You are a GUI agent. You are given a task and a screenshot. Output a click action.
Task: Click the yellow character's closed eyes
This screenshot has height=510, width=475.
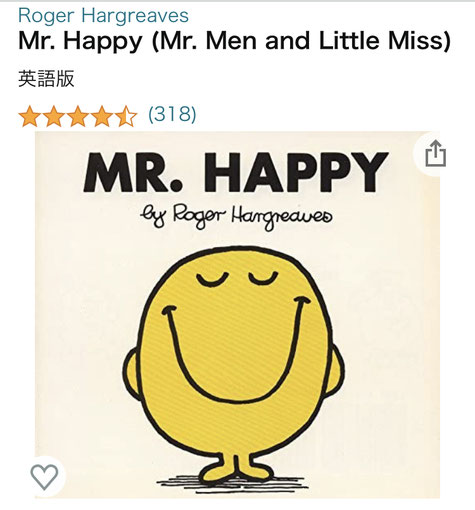(x=237, y=279)
